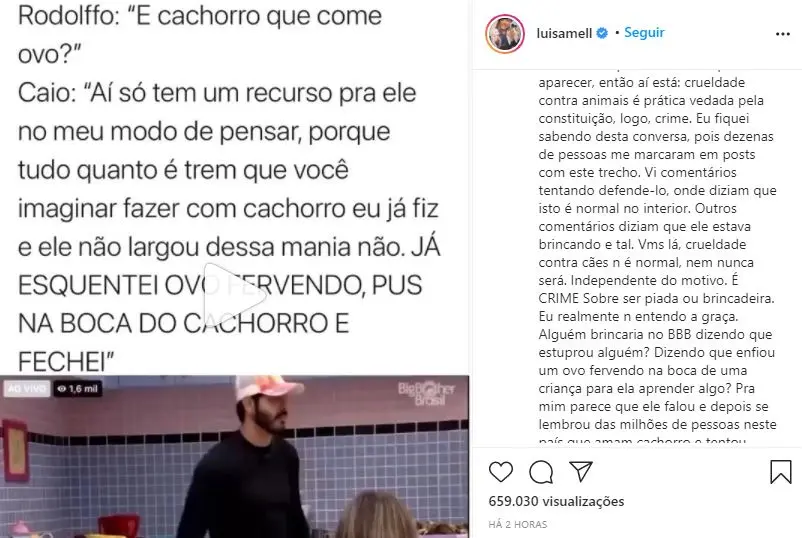802x538 pixels.
Task: Play the video with center play button
Action: tap(235, 295)
